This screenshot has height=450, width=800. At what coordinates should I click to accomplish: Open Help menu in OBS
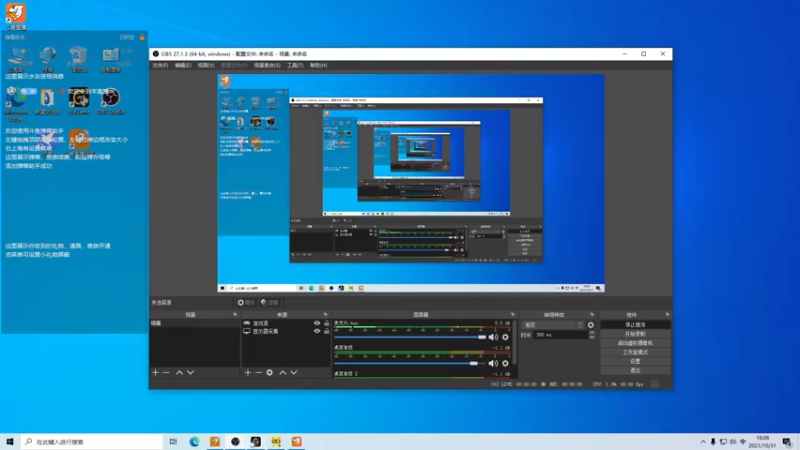(x=318, y=65)
